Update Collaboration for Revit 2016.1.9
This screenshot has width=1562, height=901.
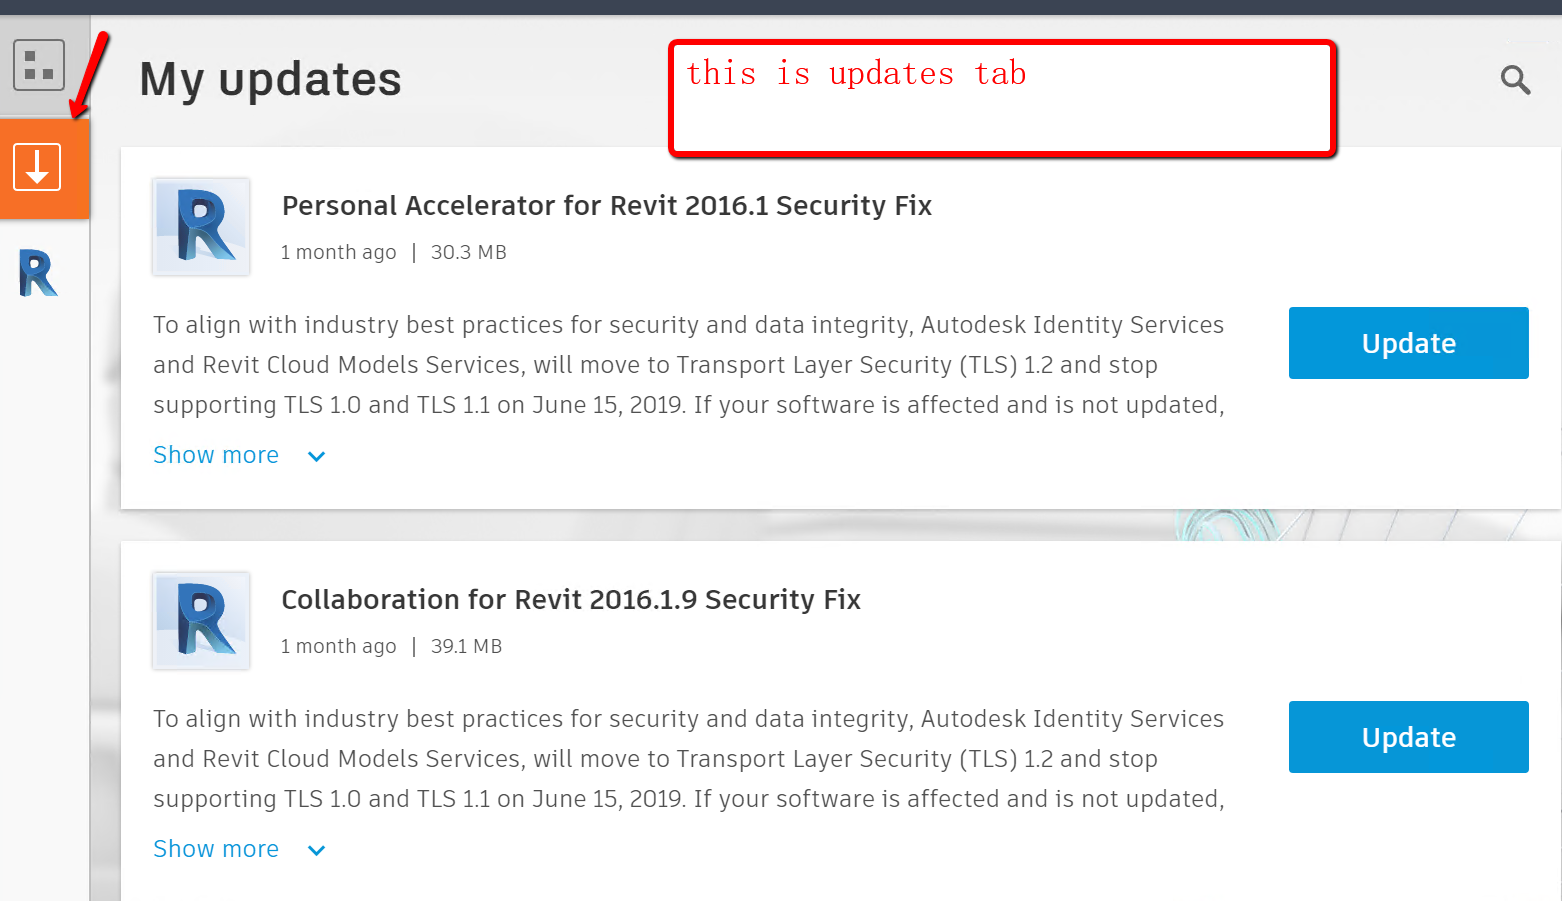click(x=1408, y=737)
